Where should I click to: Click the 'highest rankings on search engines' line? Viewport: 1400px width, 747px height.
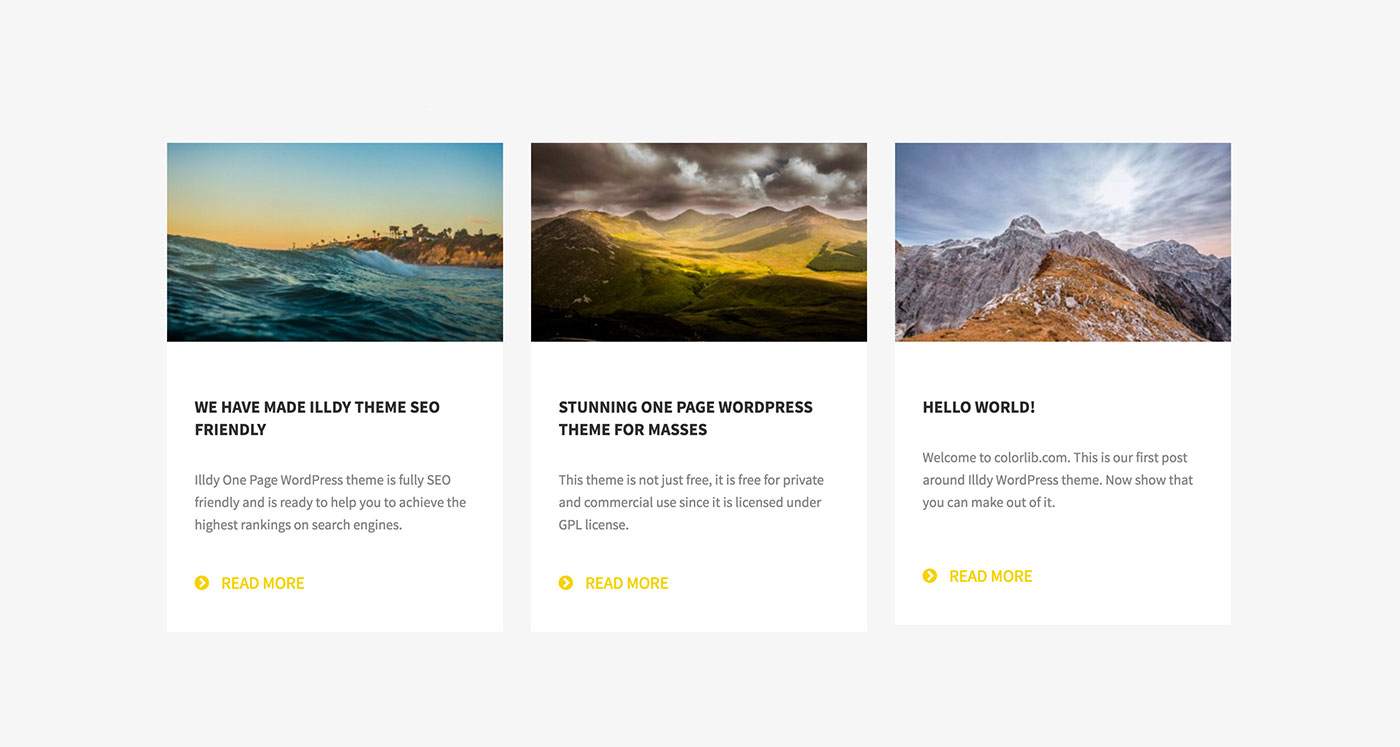pos(298,525)
